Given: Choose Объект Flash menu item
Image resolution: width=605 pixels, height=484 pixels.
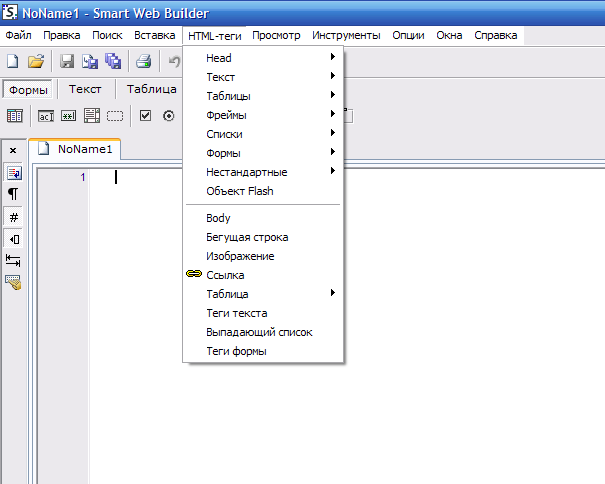Looking at the screenshot, I should coord(263,191).
